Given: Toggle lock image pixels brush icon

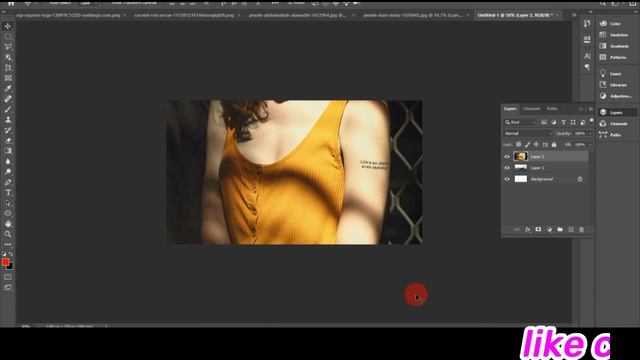Looking at the screenshot, I should coord(528,144).
